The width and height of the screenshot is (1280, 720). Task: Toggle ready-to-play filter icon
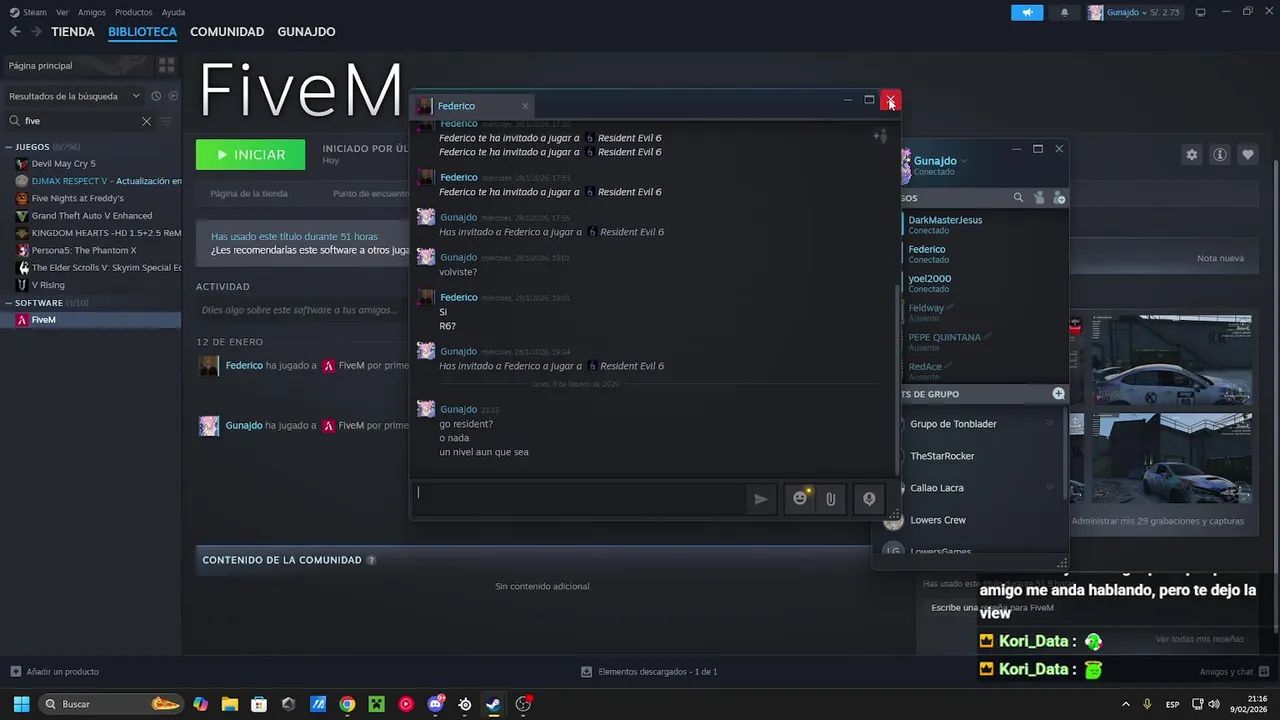coord(173,96)
